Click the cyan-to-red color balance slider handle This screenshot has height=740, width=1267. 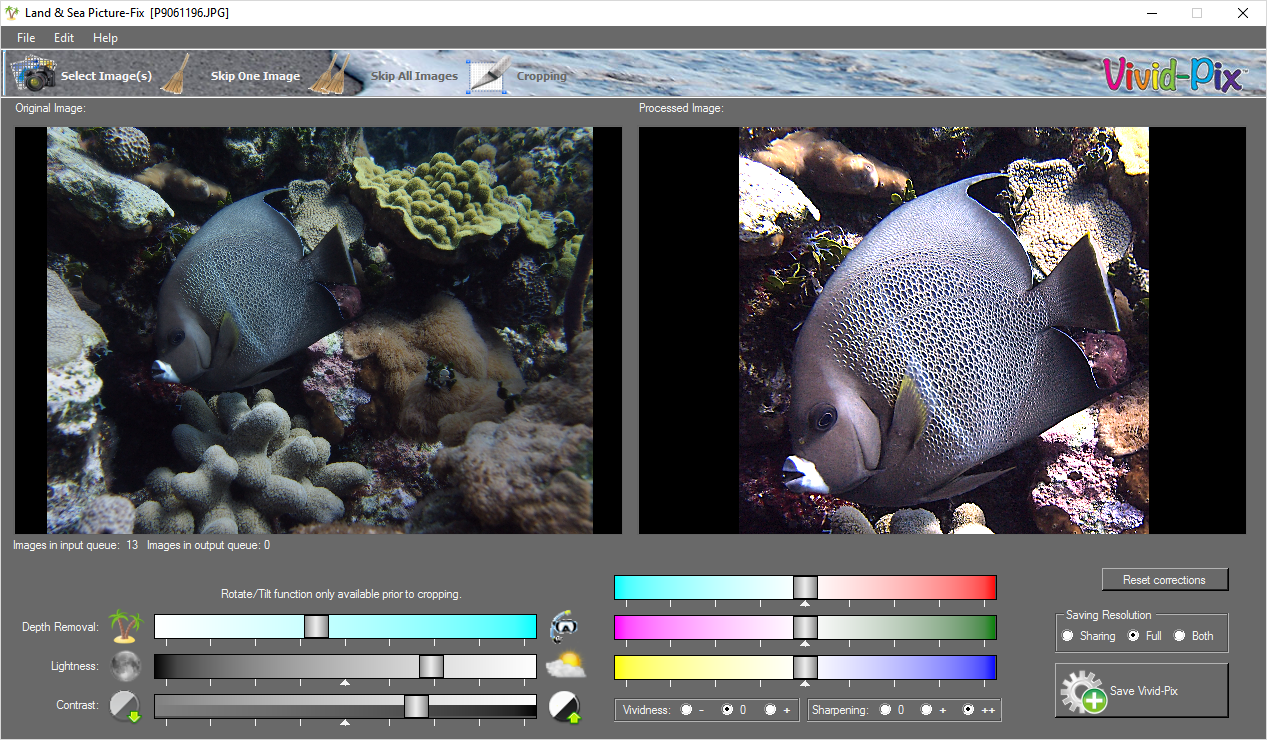pos(805,587)
